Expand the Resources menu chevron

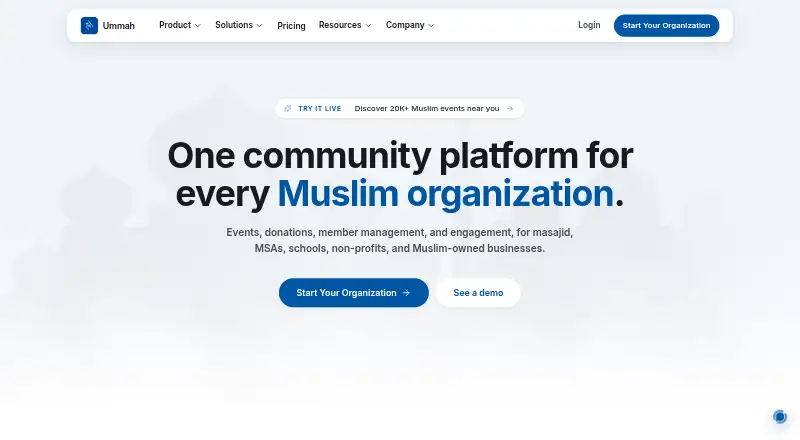368,26
